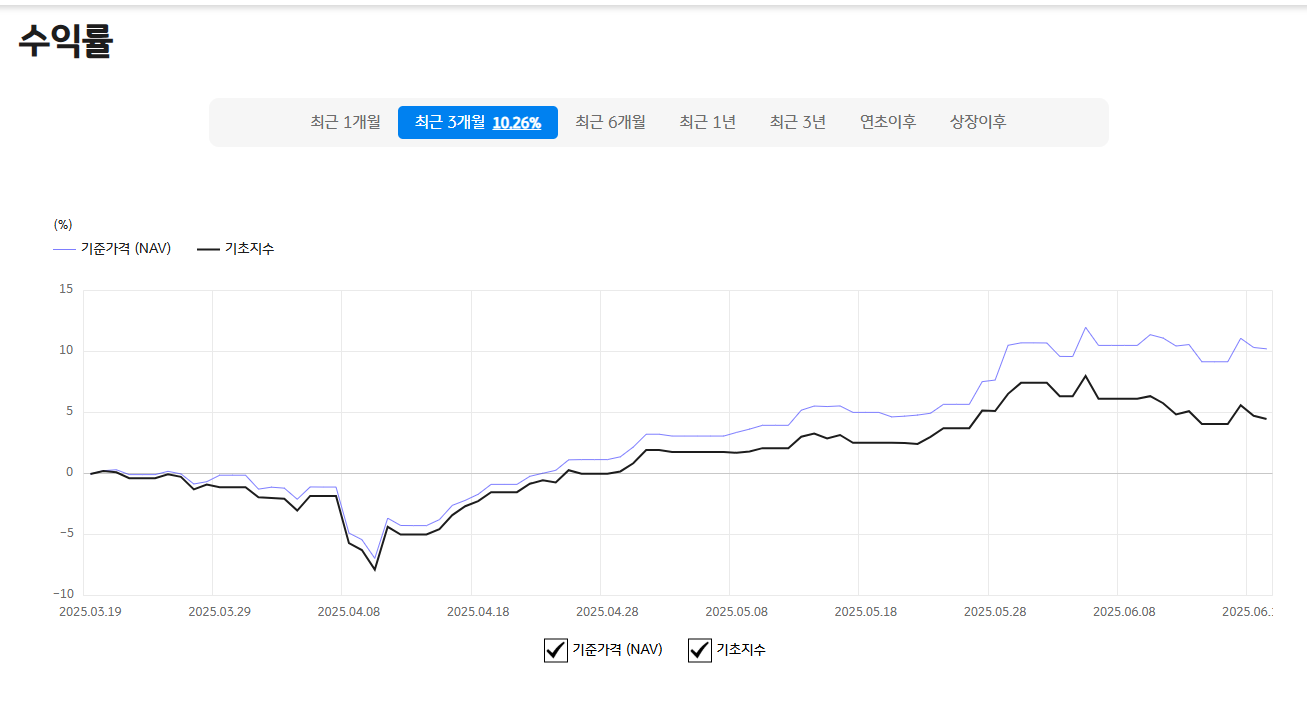The image size is (1307, 712).
Task: Click the 기준가격 (NAV) chart legend entry
Action: pos(112,249)
